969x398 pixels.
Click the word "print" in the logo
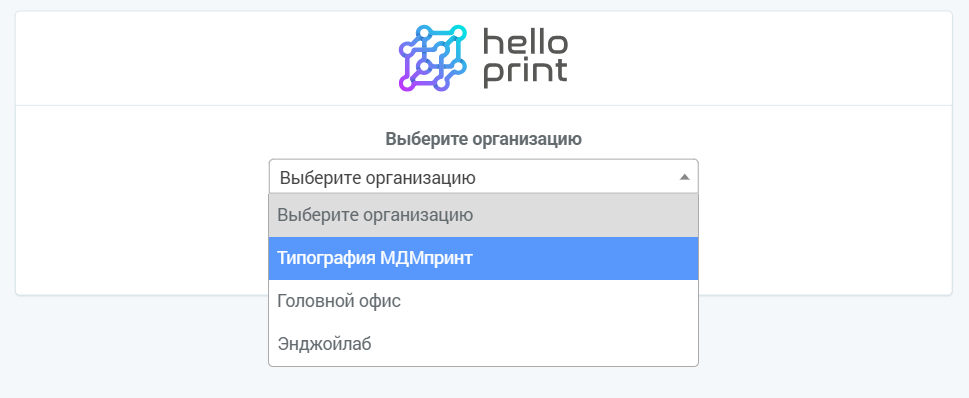point(525,72)
